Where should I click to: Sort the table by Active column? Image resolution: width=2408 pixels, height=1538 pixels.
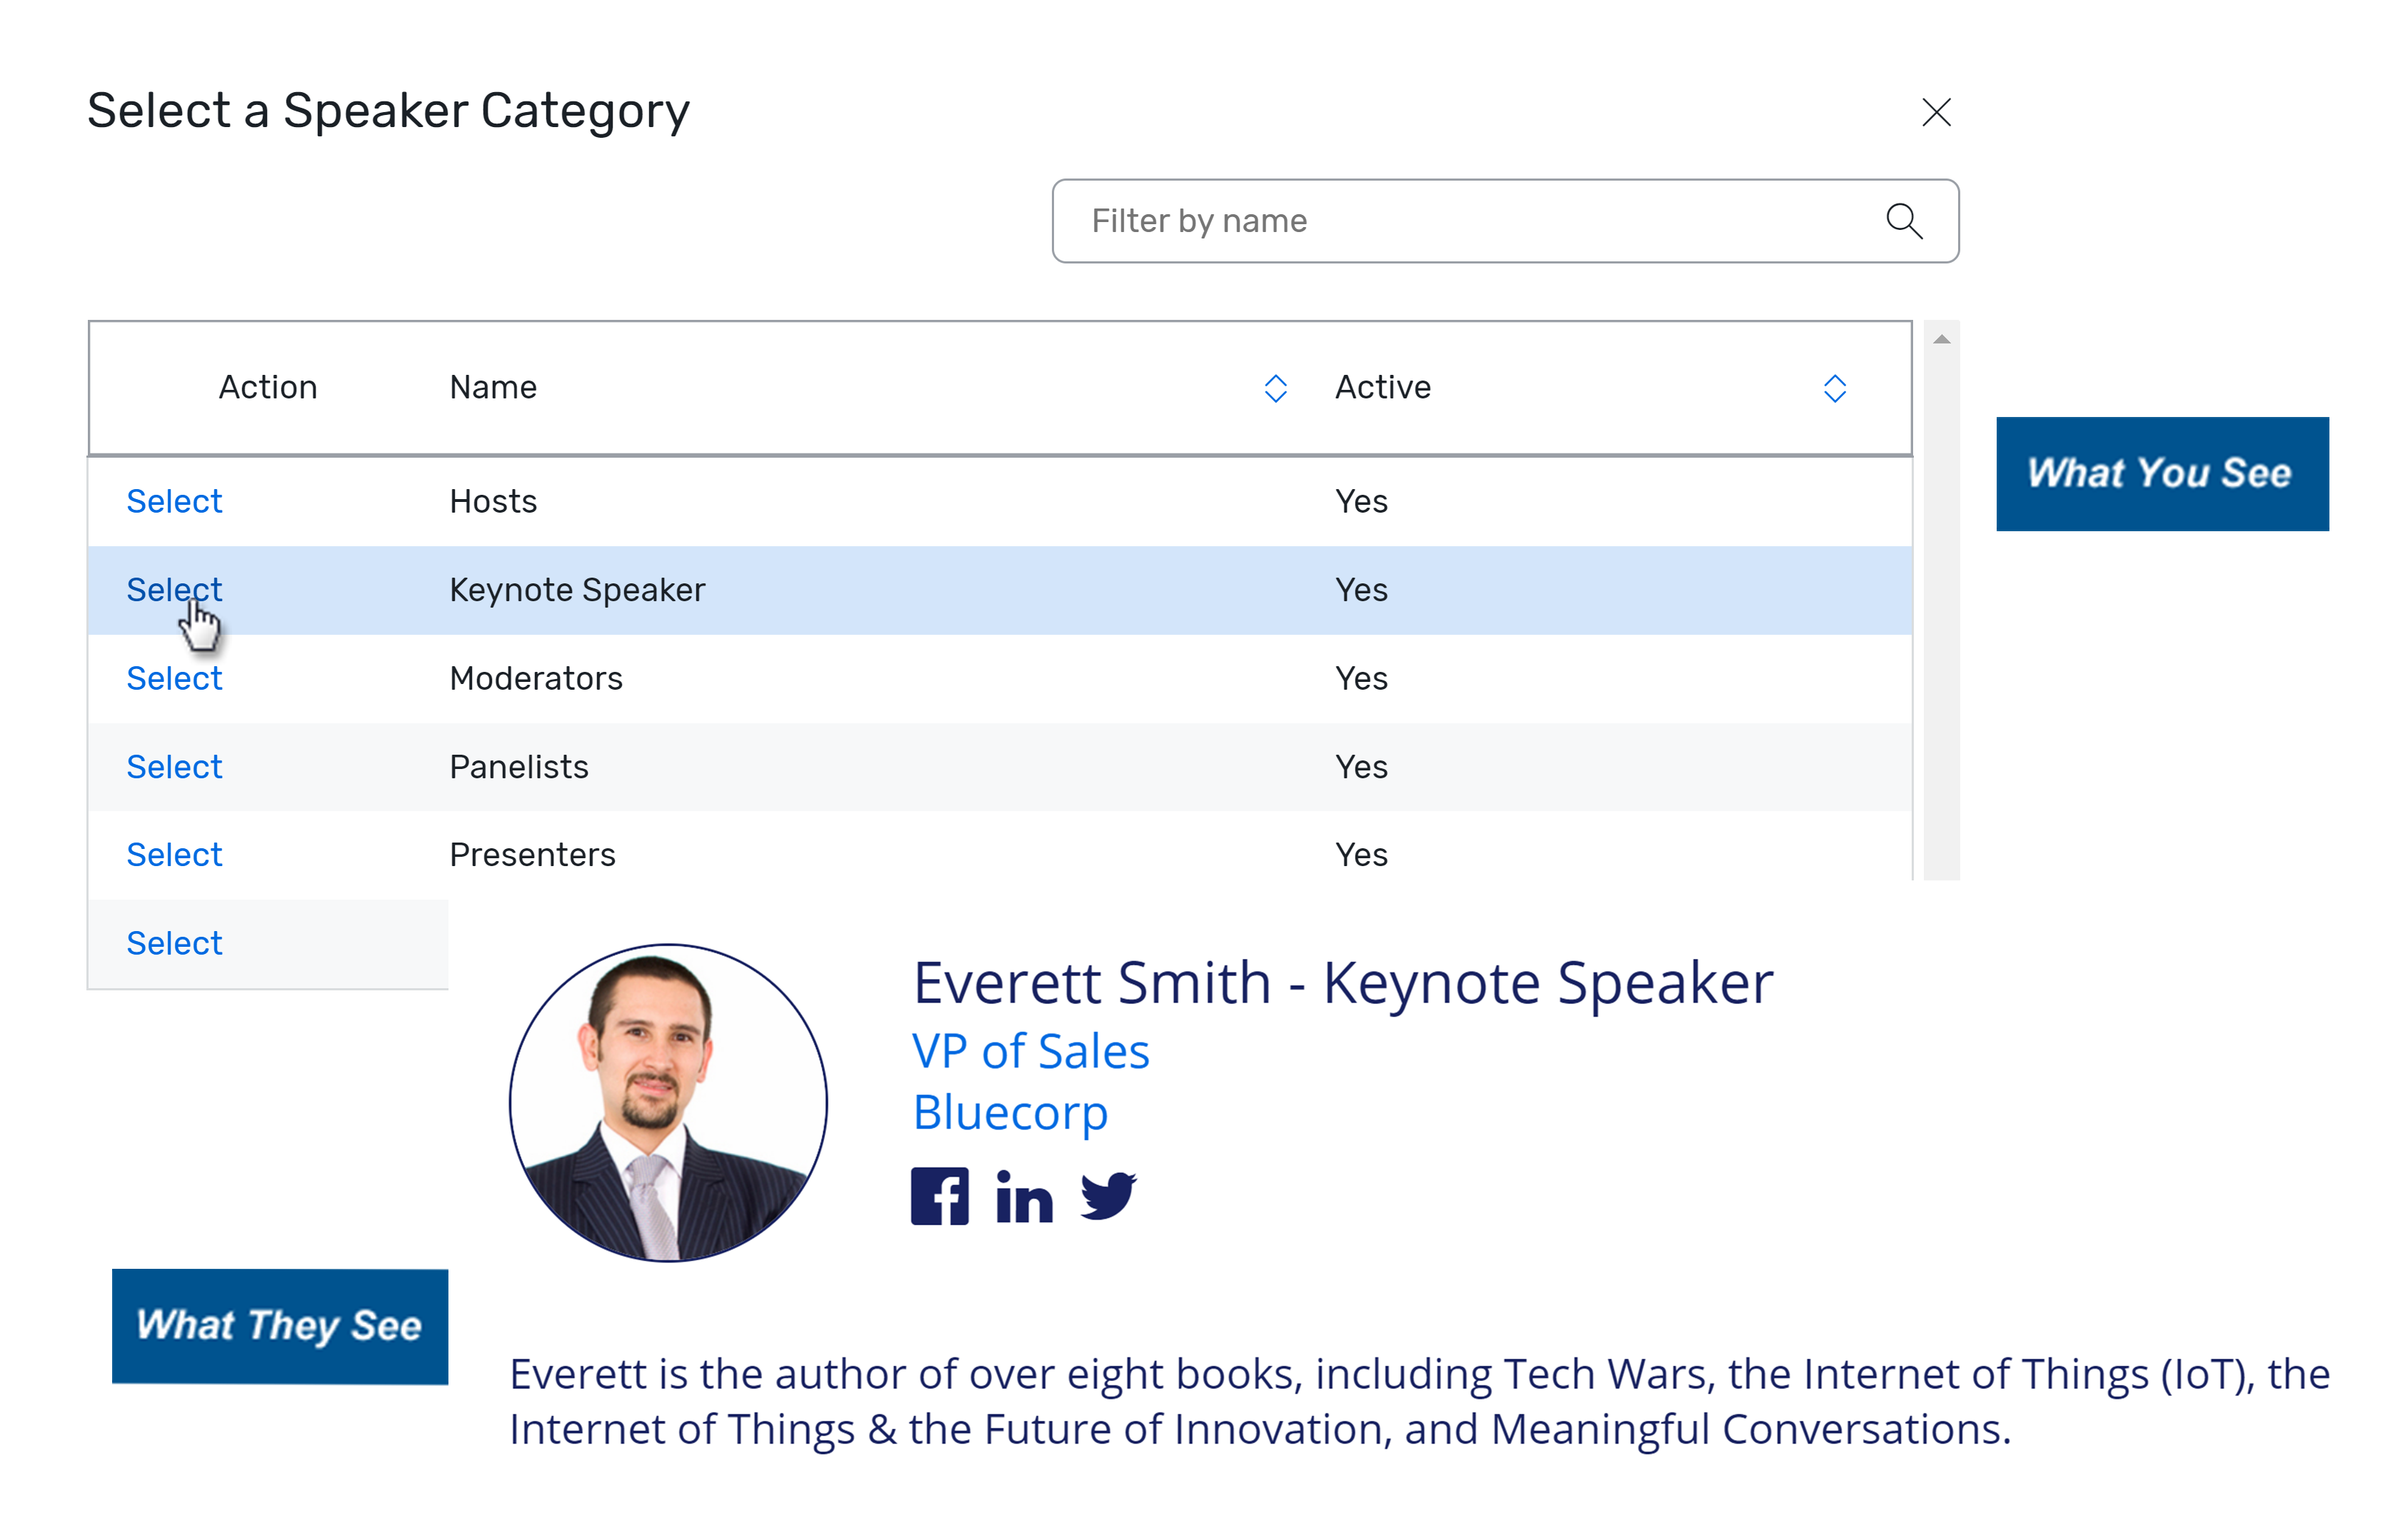click(x=1833, y=388)
